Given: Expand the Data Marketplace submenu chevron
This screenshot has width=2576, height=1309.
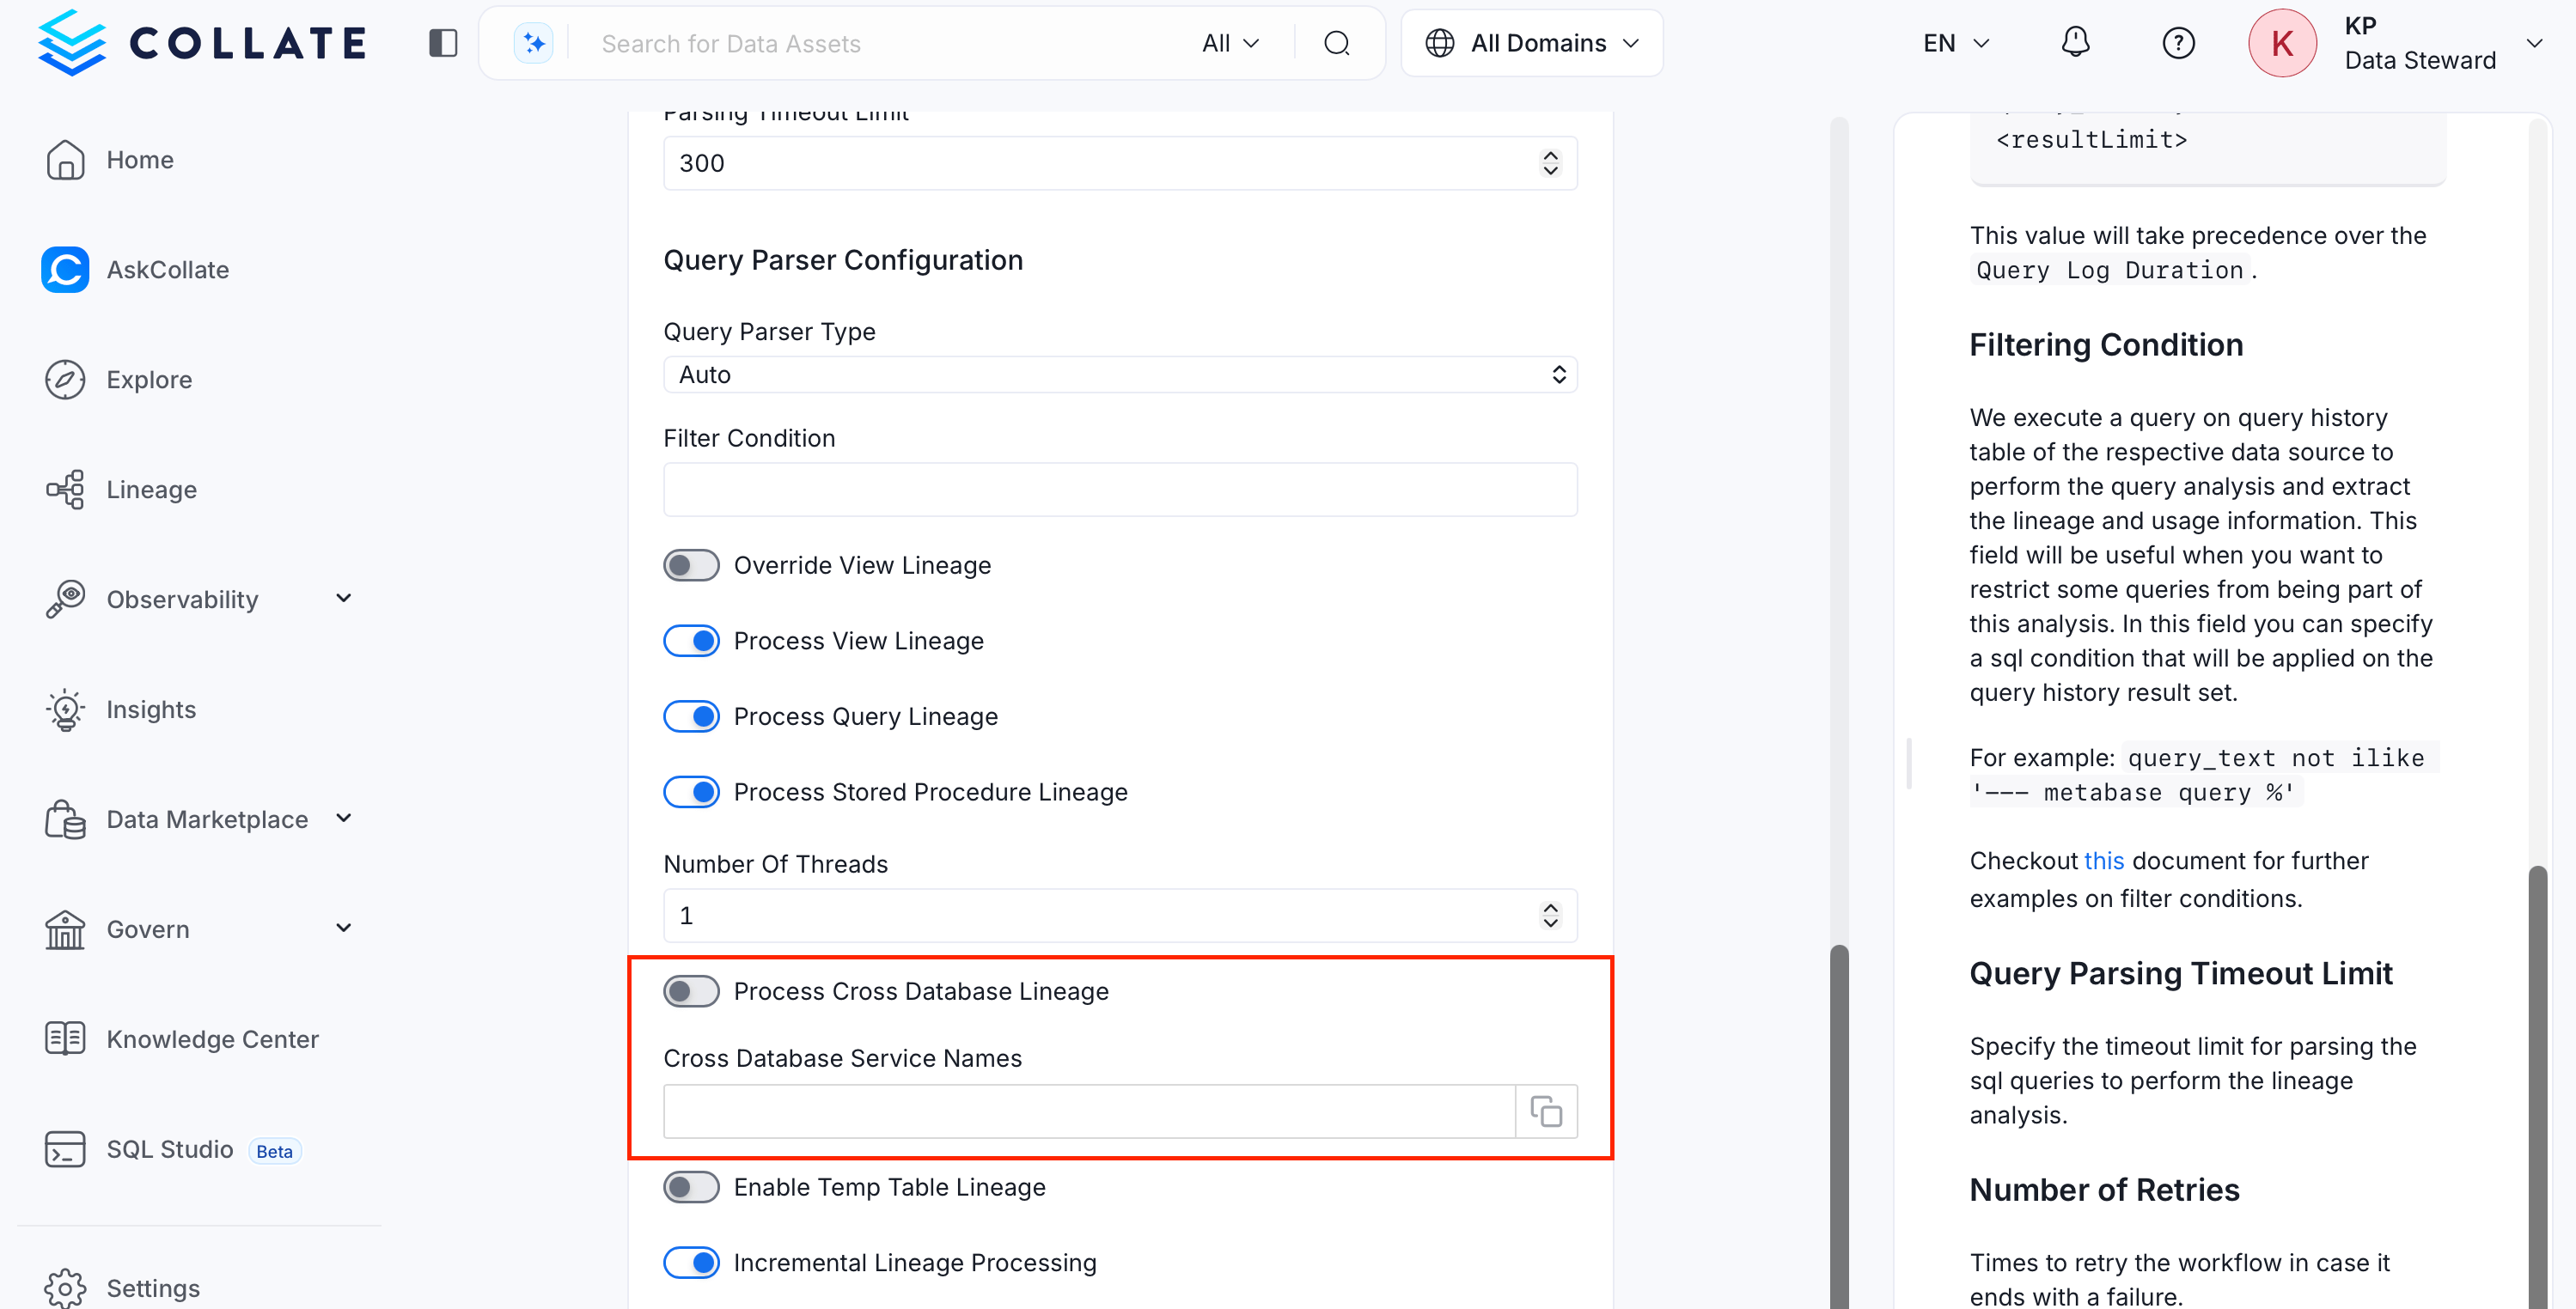Looking at the screenshot, I should 344,818.
